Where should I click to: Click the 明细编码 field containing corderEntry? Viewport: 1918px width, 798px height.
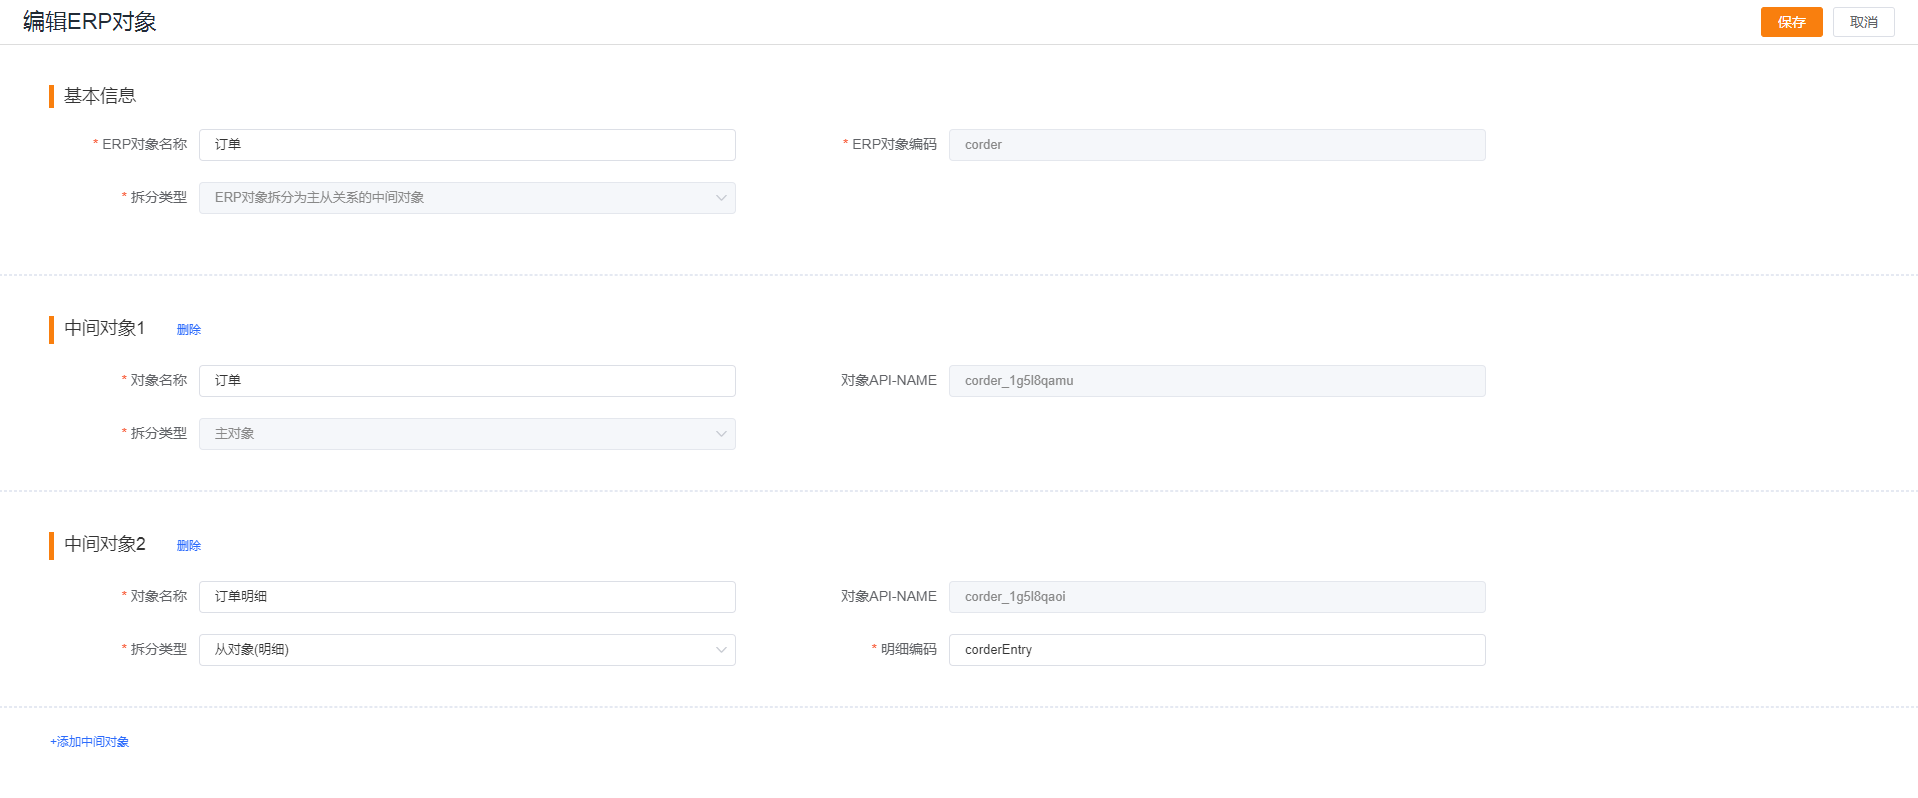click(1216, 650)
